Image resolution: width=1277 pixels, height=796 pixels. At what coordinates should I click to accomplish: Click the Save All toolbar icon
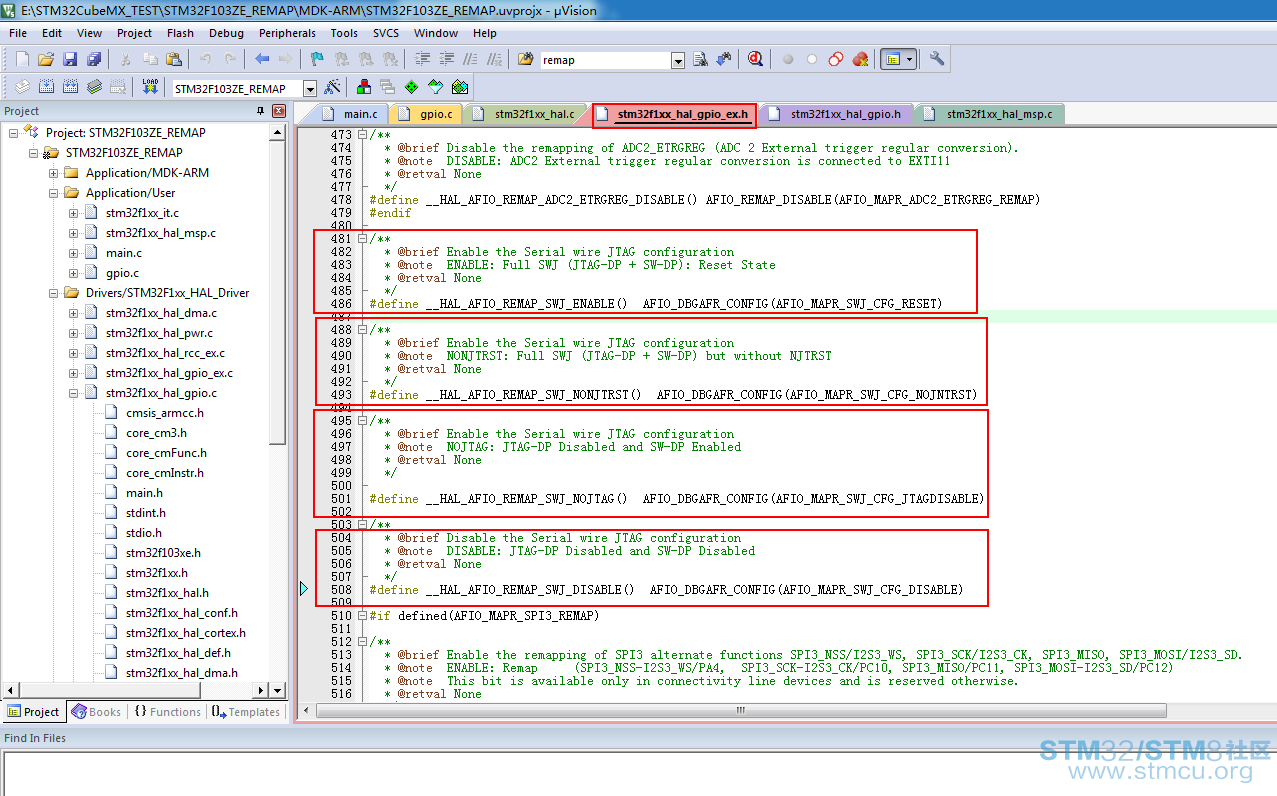coord(94,59)
